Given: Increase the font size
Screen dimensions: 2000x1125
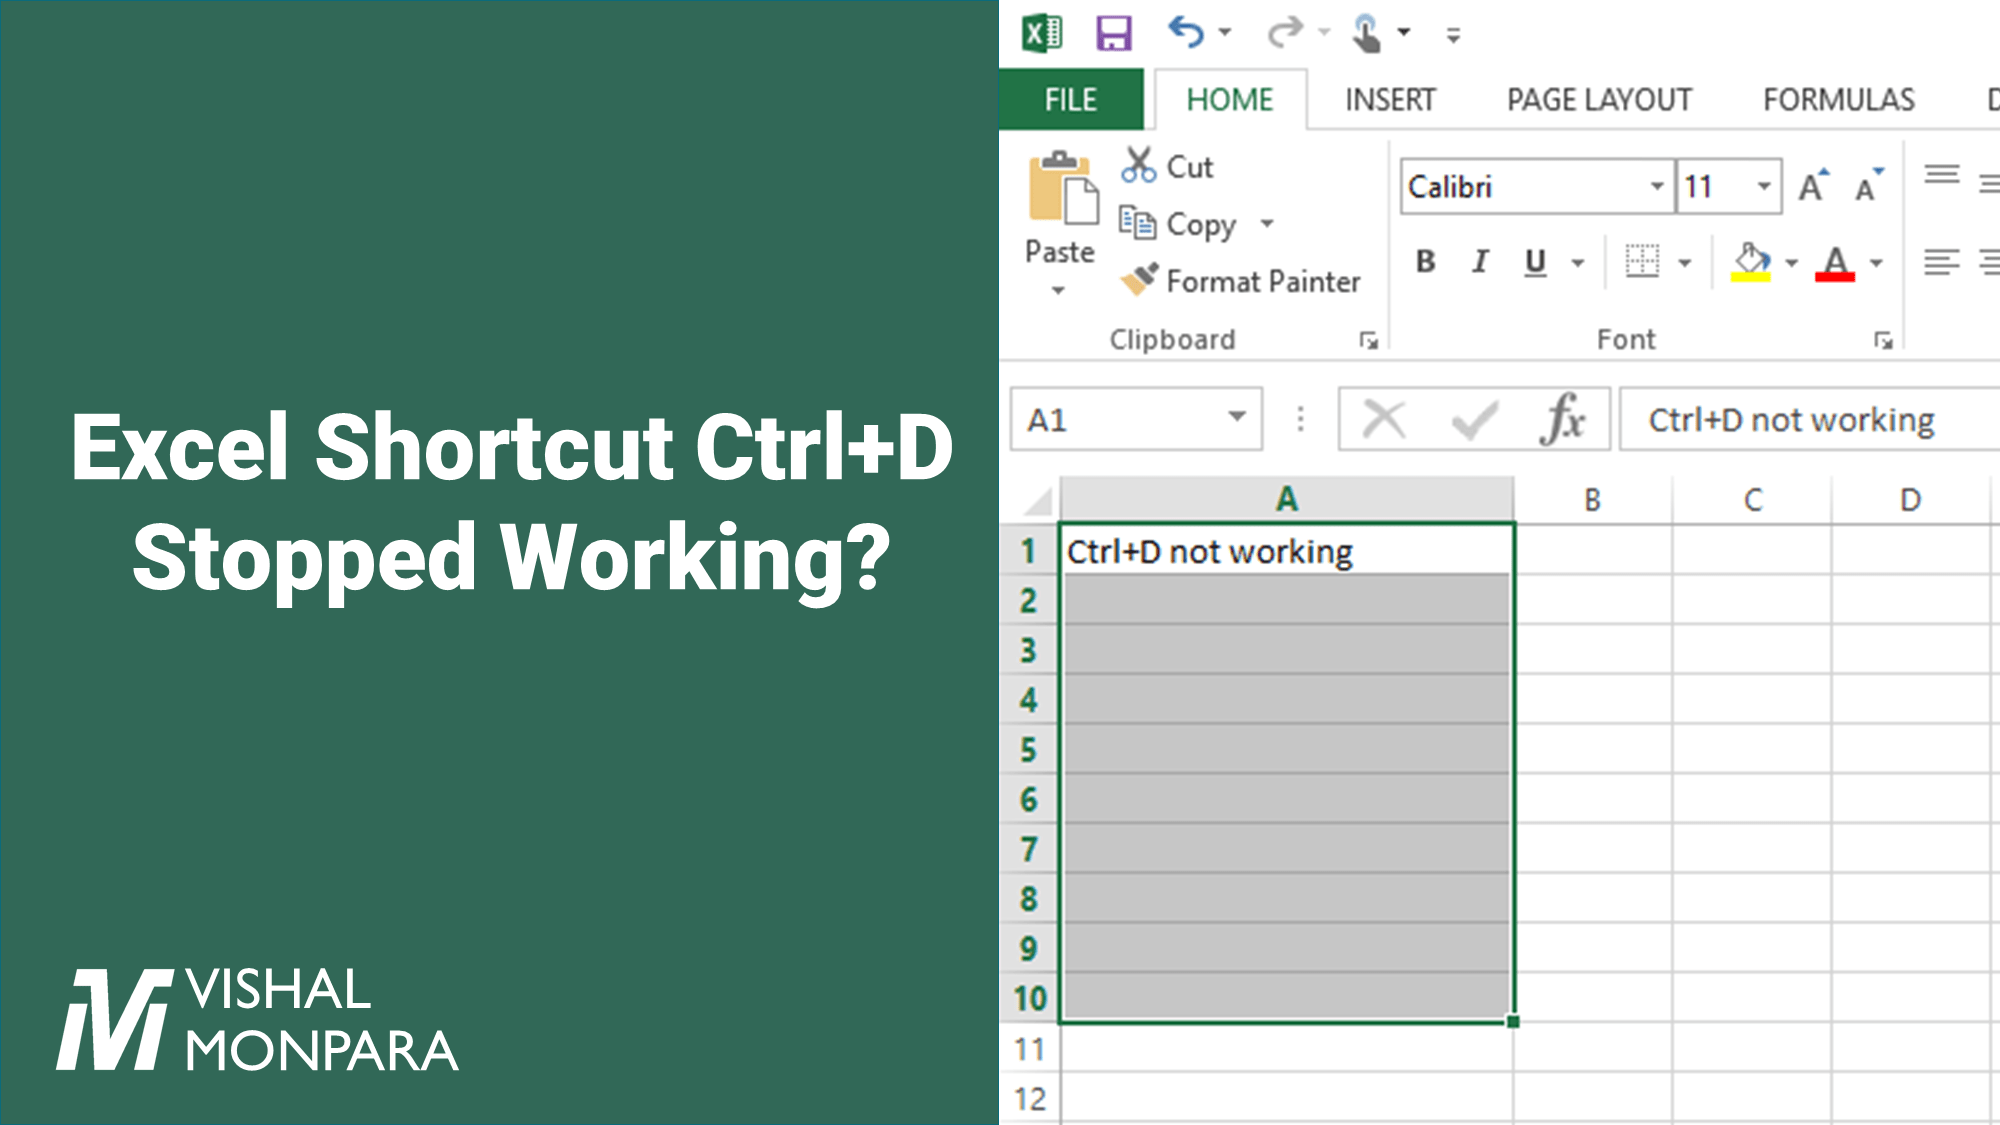Looking at the screenshot, I should tap(1812, 182).
